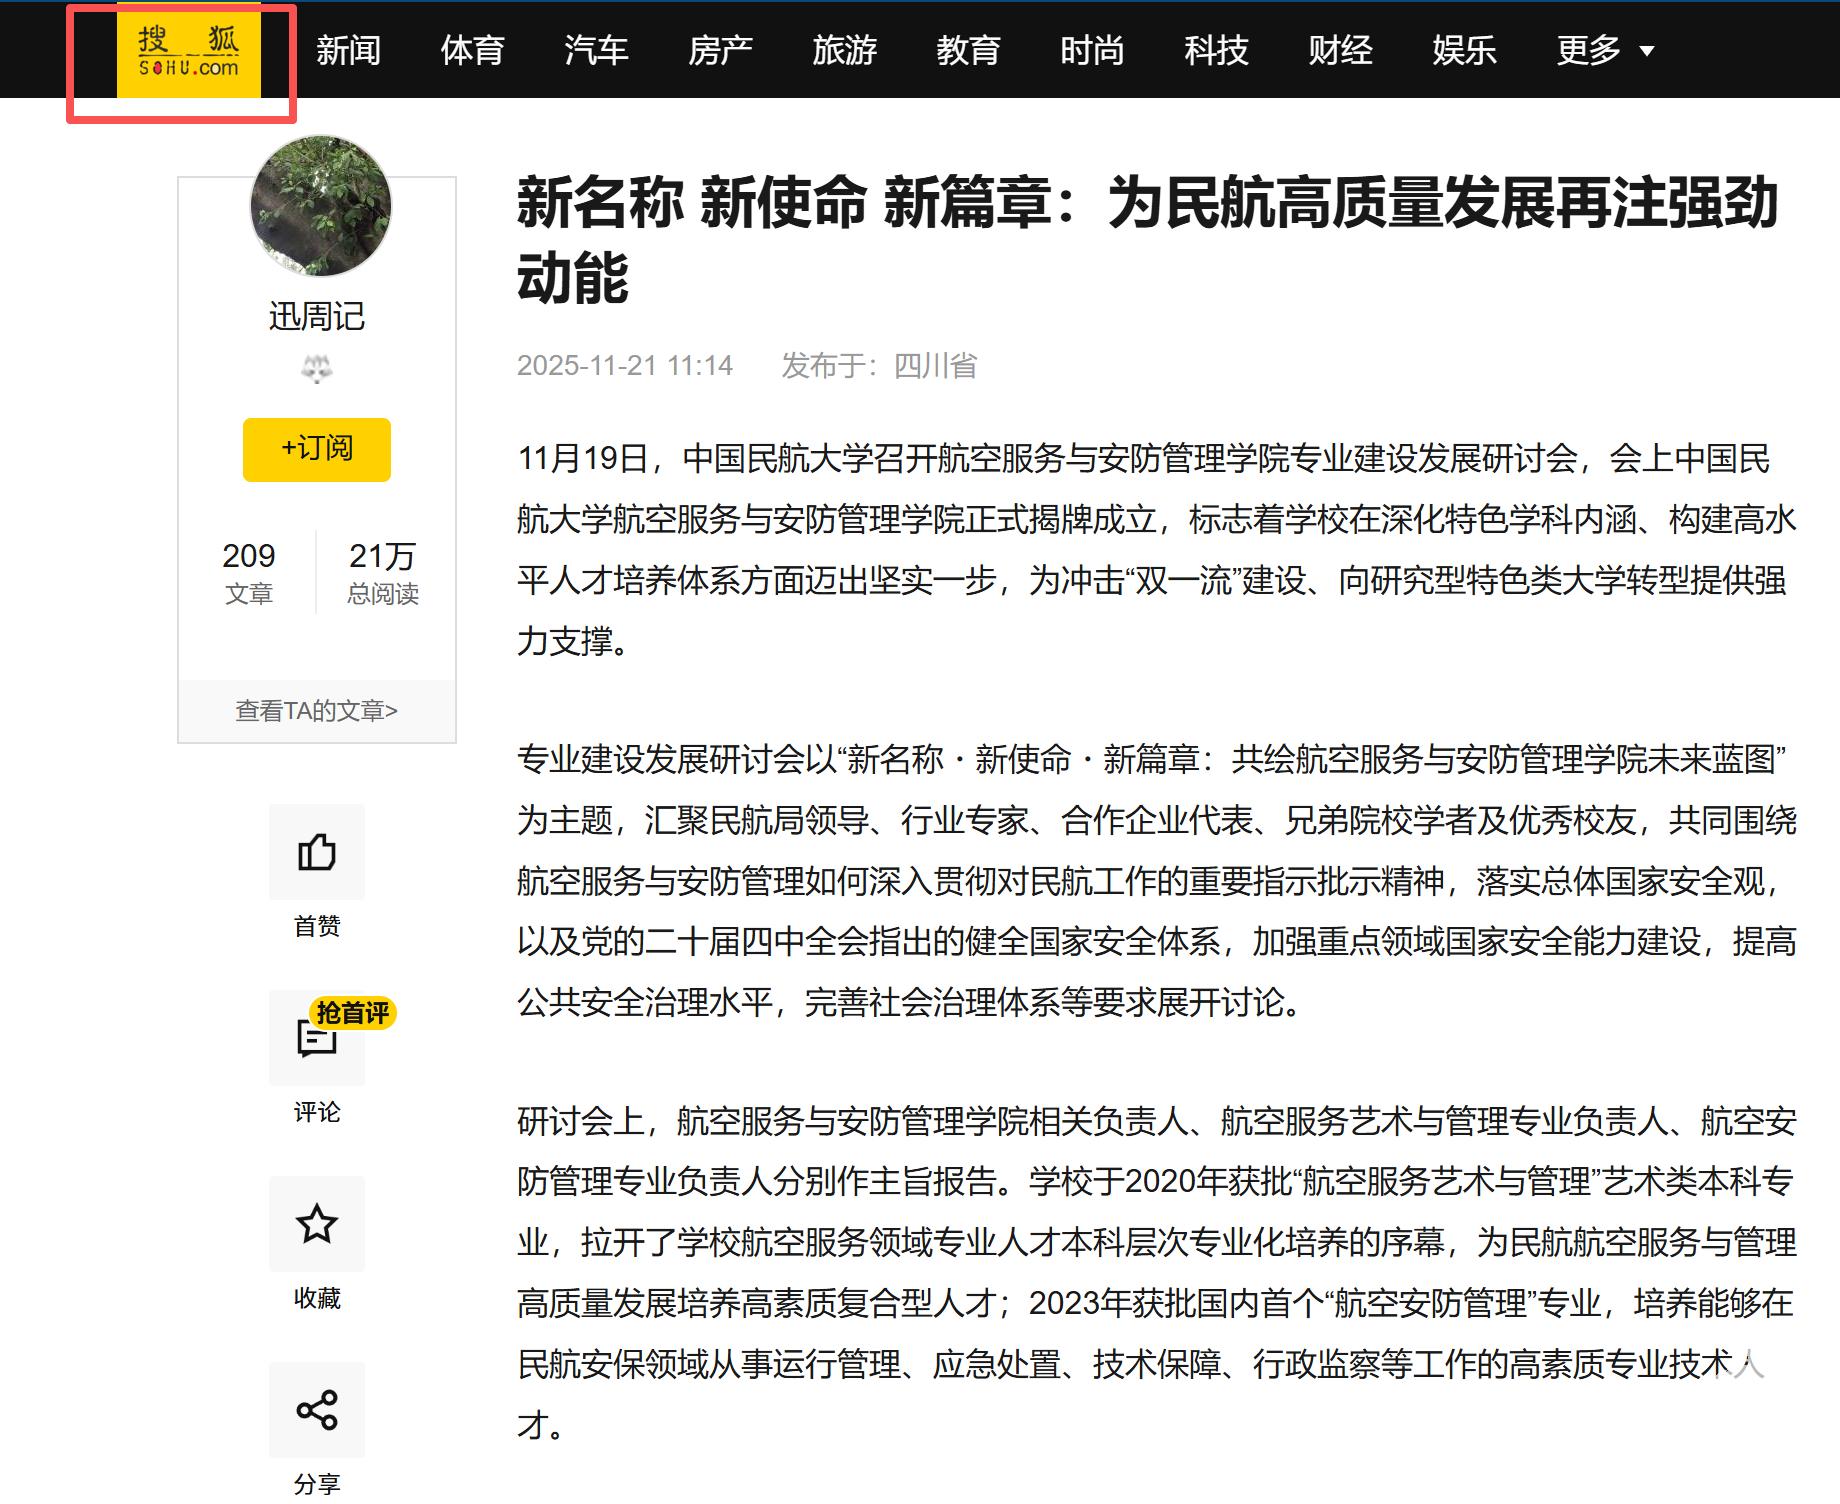
Task: Click the author name 迅周记
Action: [317, 316]
